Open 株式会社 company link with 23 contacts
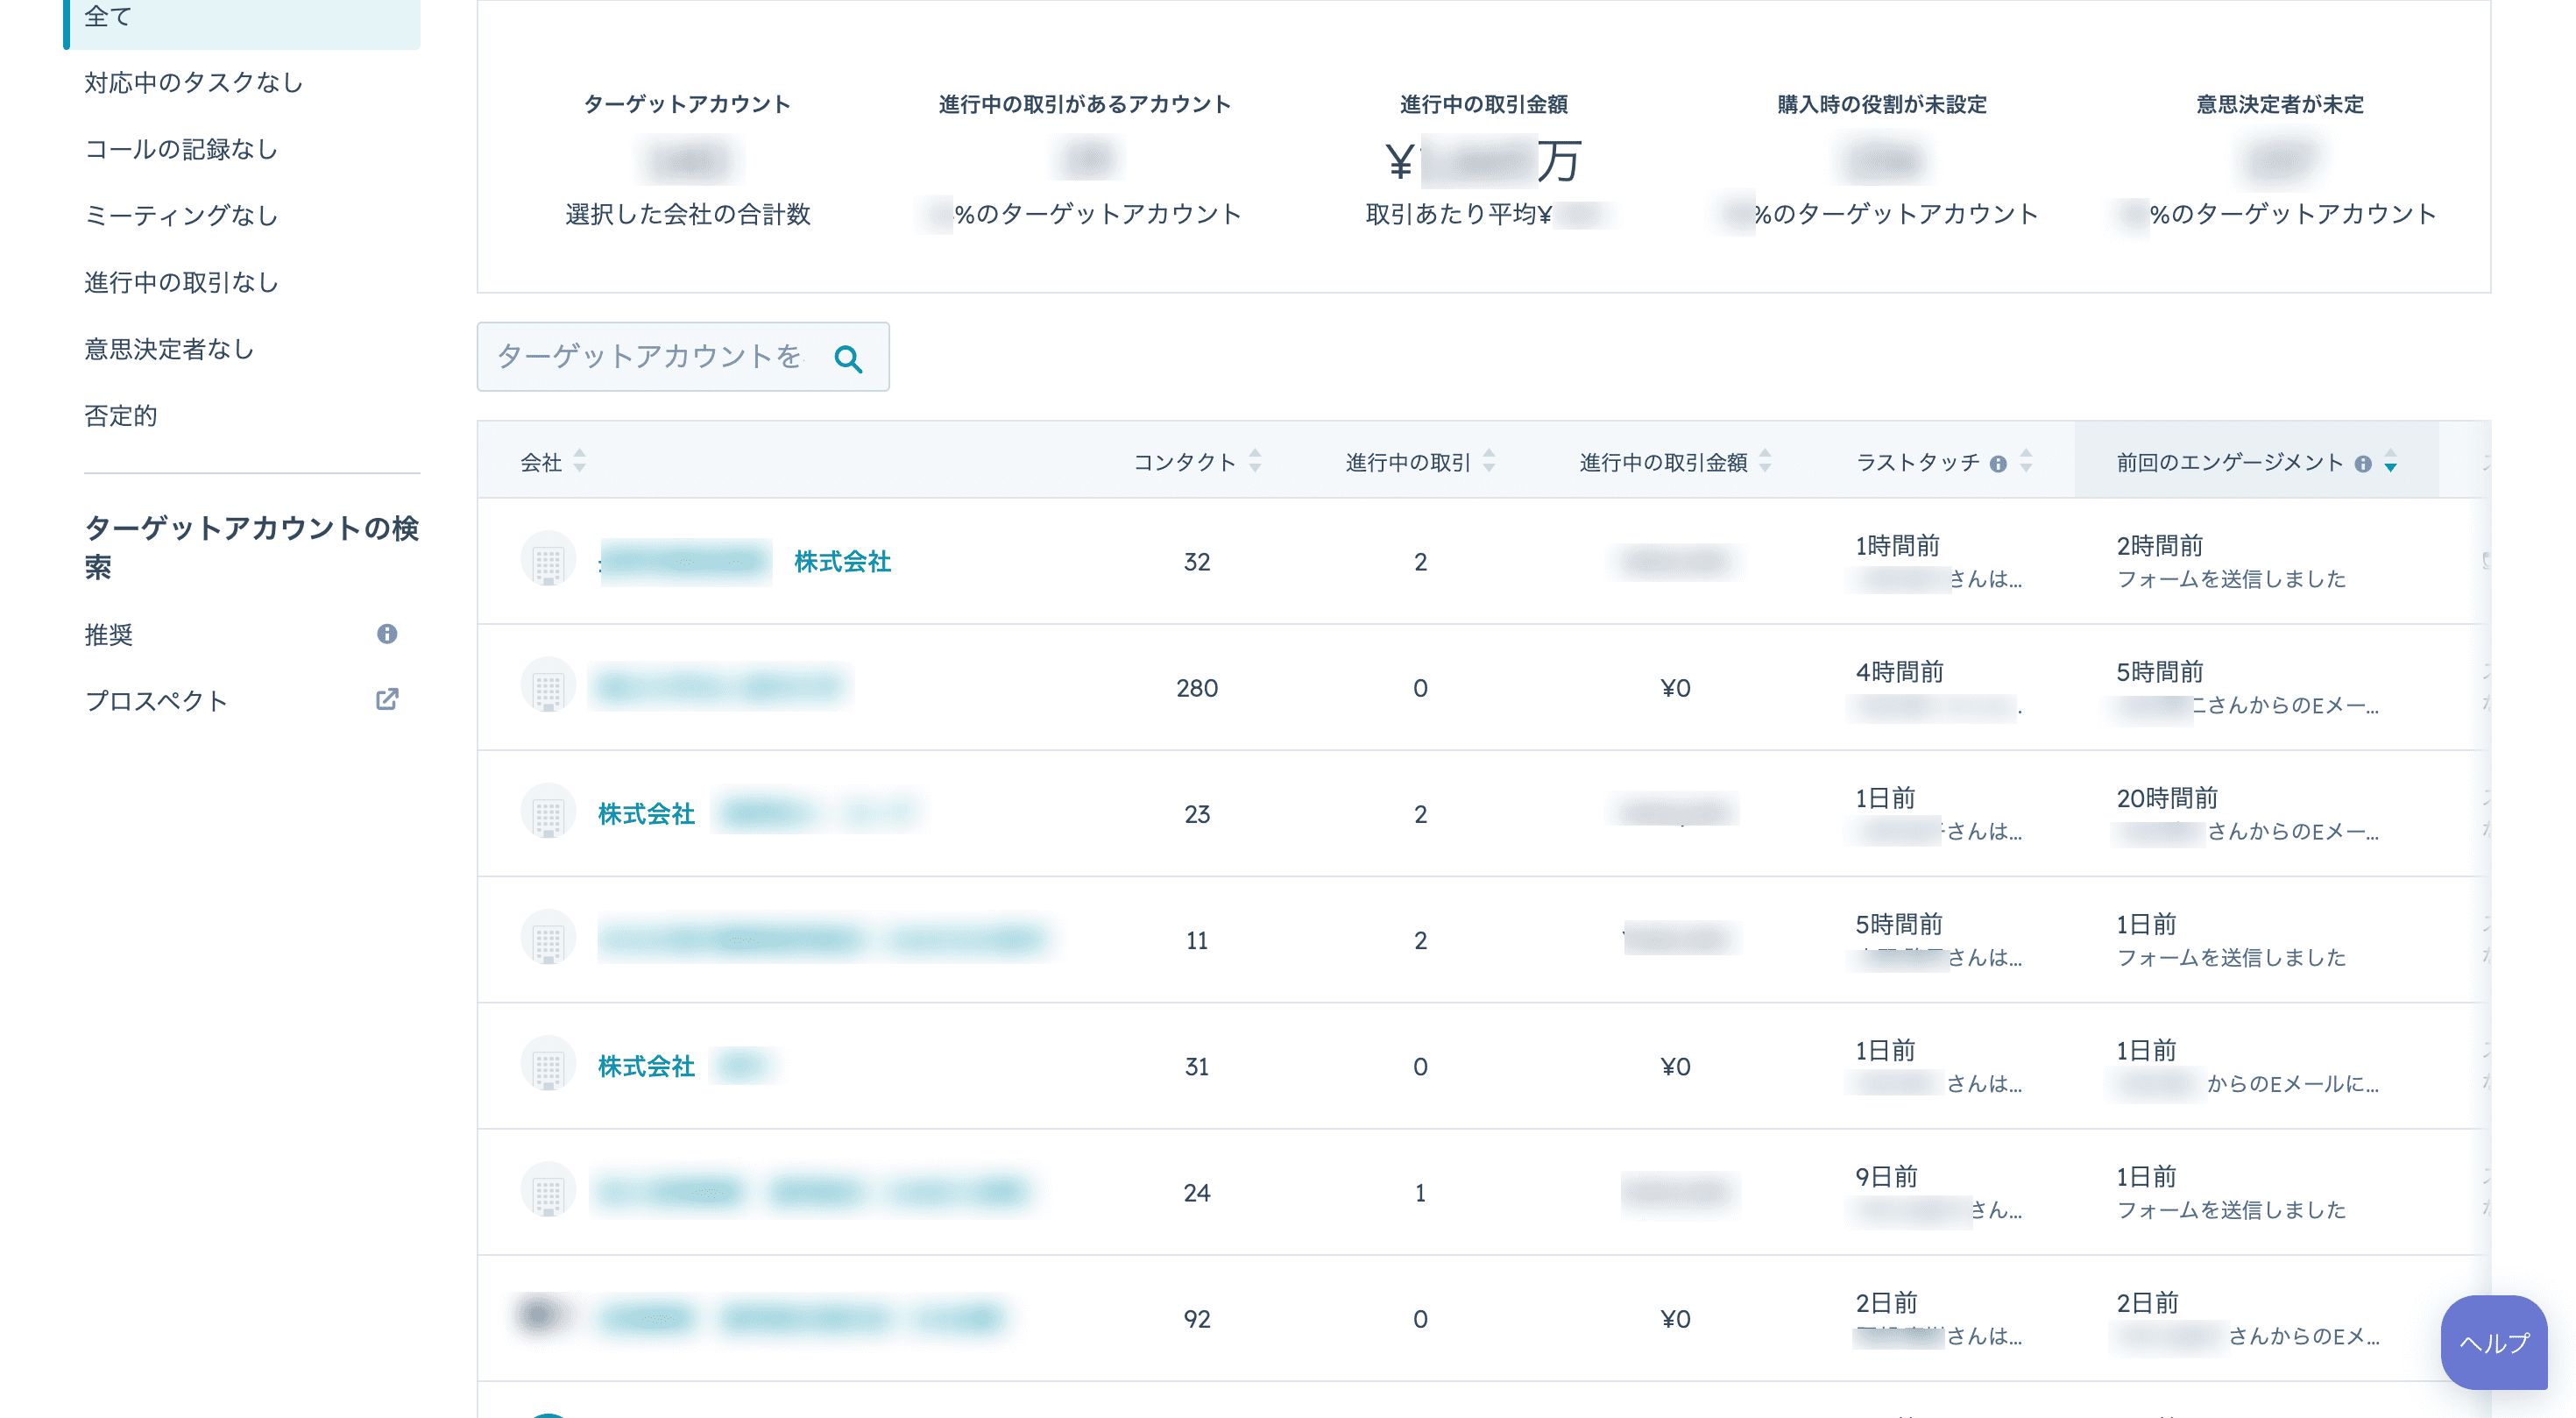The width and height of the screenshot is (2576, 1418). [x=756, y=813]
